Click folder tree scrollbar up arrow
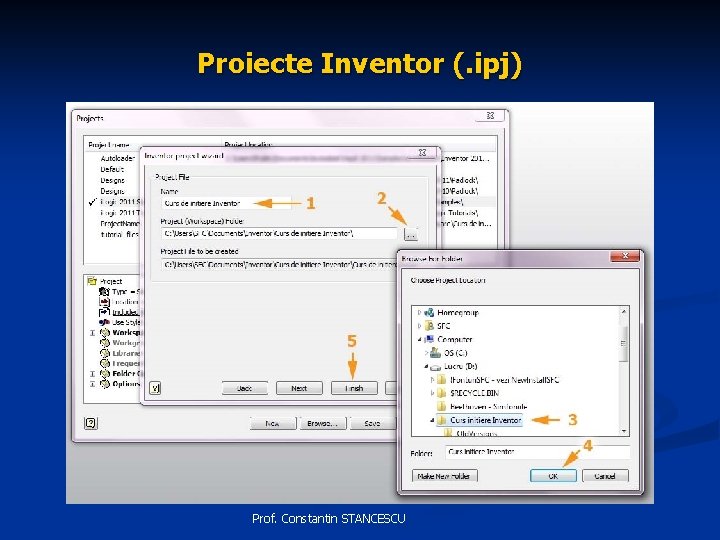This screenshot has width=720, height=540. [x=624, y=311]
